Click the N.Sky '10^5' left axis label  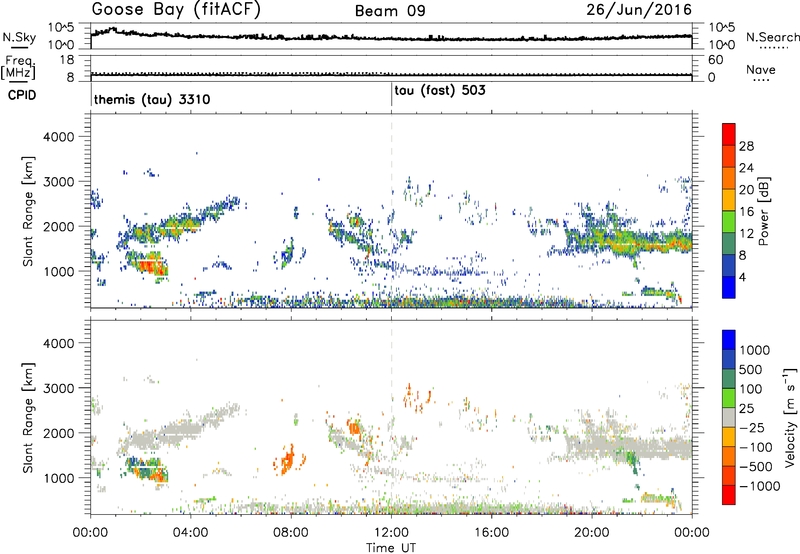click(x=61, y=28)
